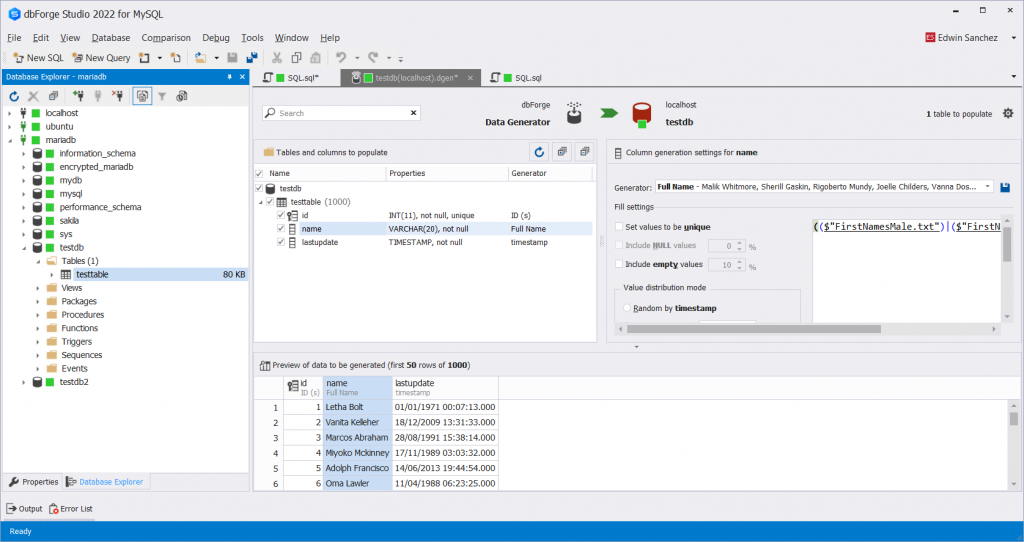
Task: Switch to the SQL.sql* tab
Action: point(296,78)
